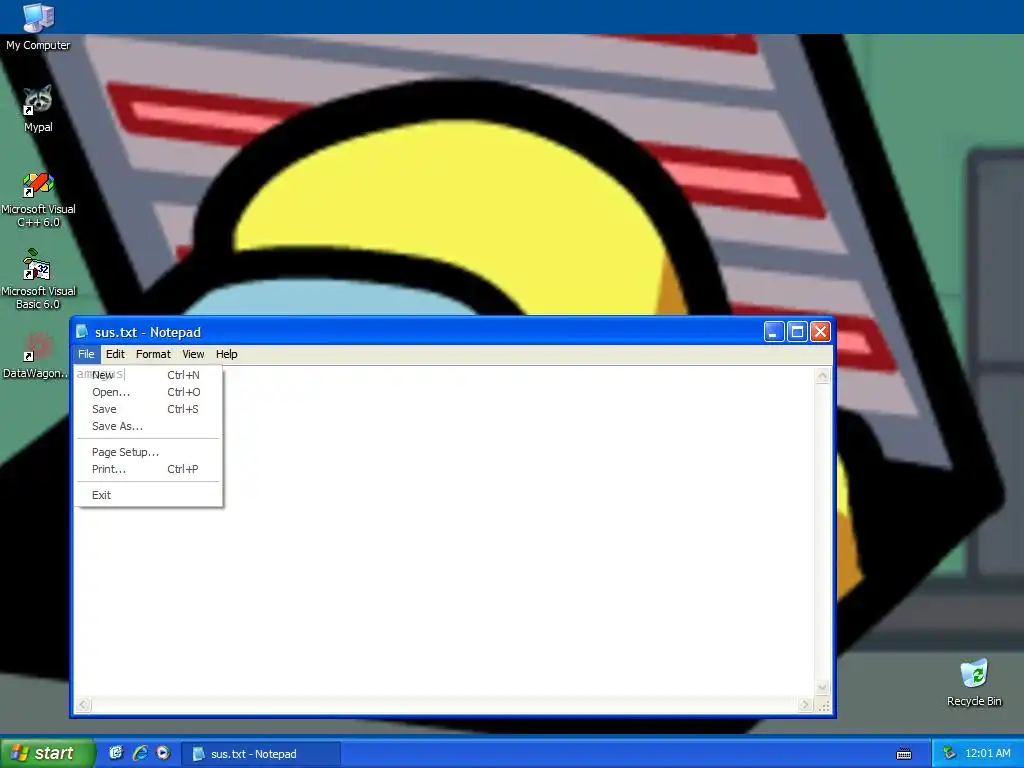This screenshot has height=768, width=1024.
Task: Select the Mypal browser shortcut
Action: point(38,109)
